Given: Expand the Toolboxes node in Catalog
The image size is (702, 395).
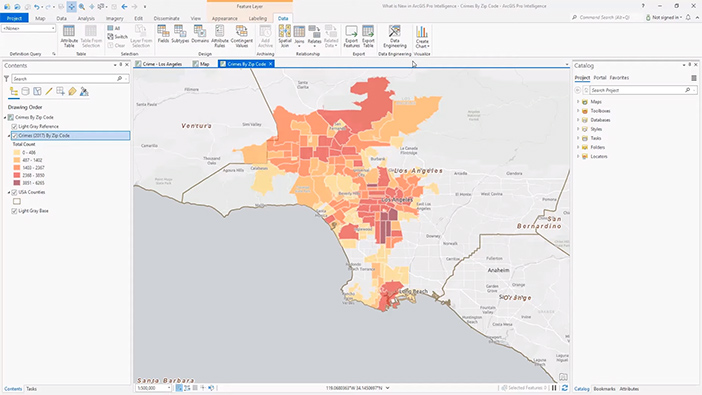Looking at the screenshot, I should point(578,111).
